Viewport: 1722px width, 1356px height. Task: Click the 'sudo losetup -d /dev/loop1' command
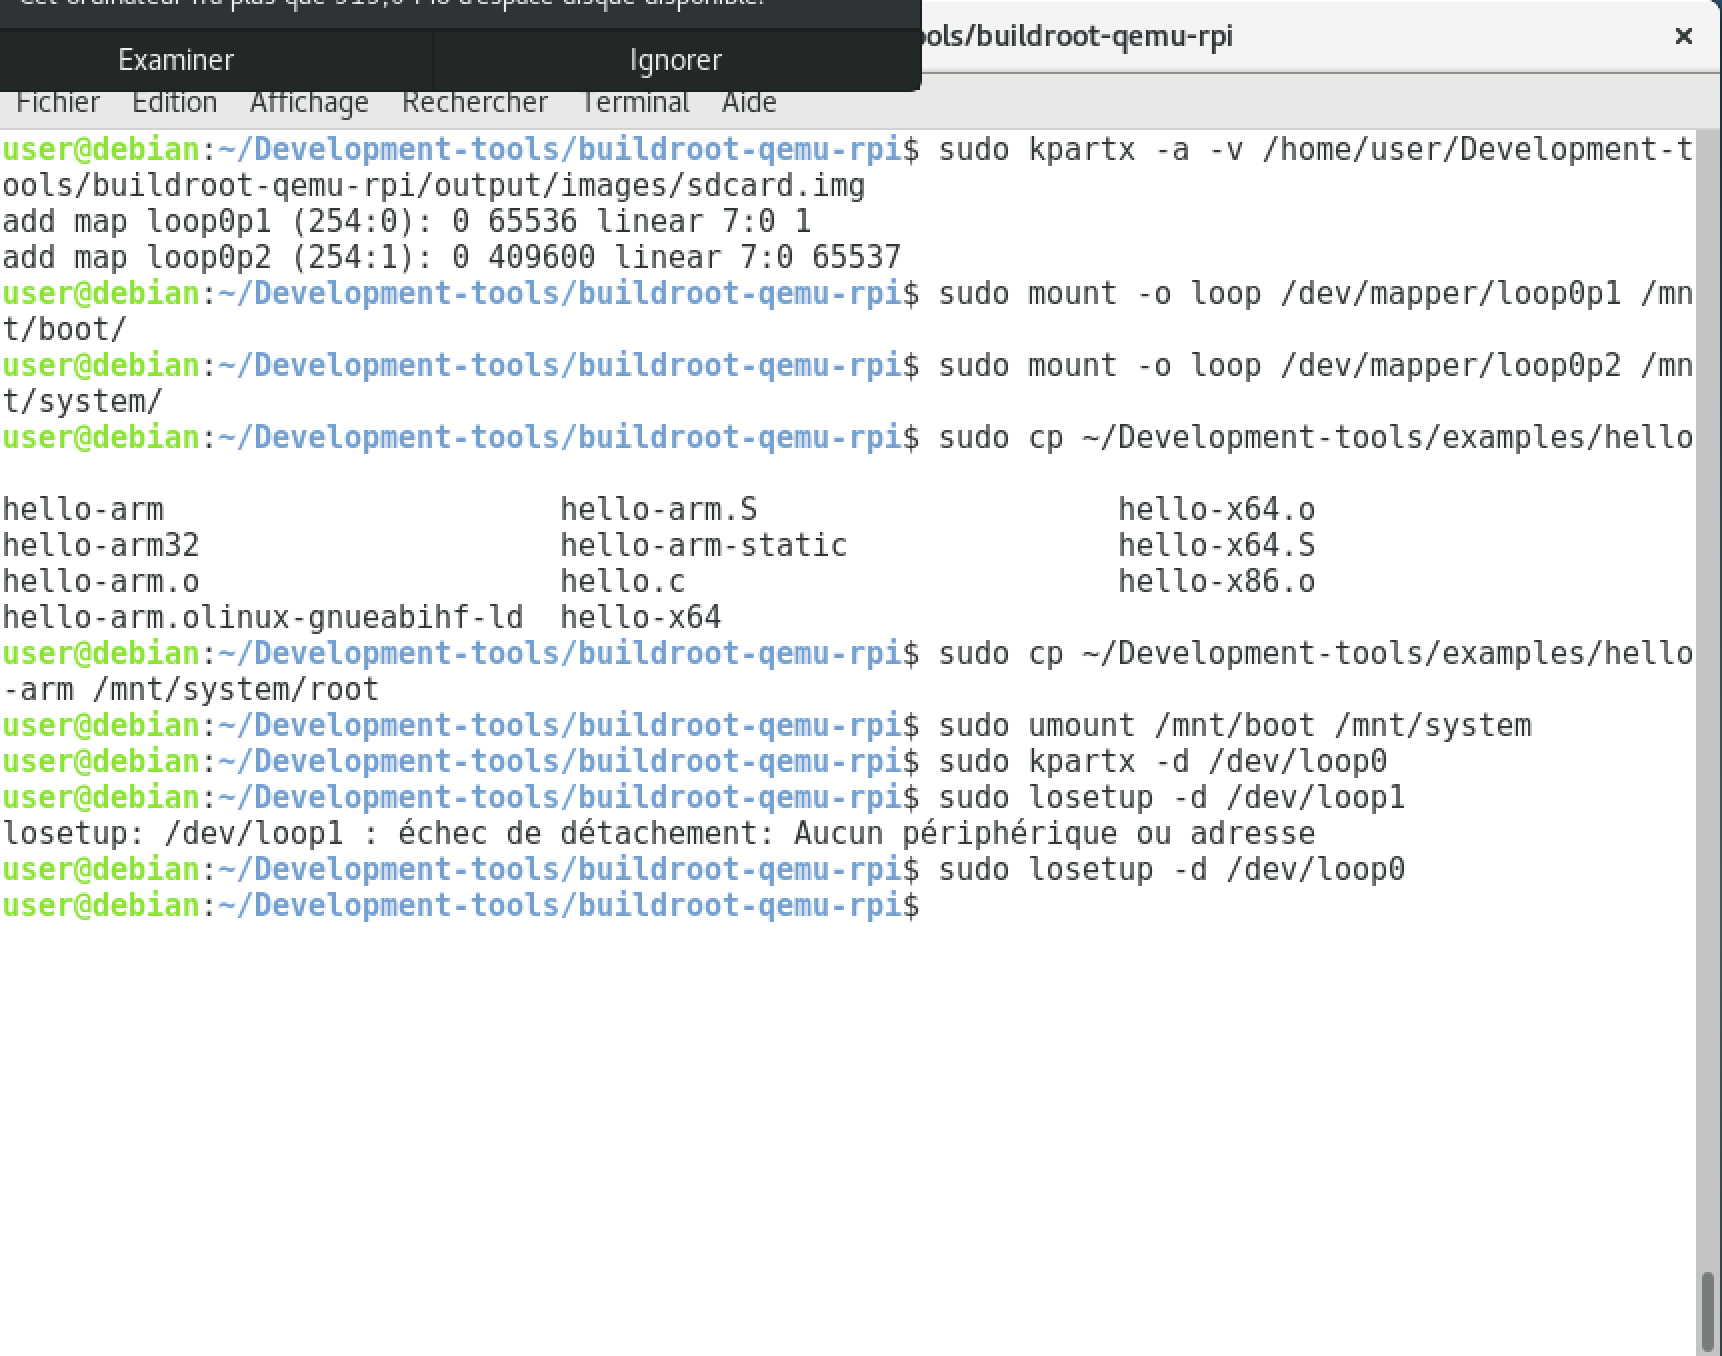coord(1172,797)
